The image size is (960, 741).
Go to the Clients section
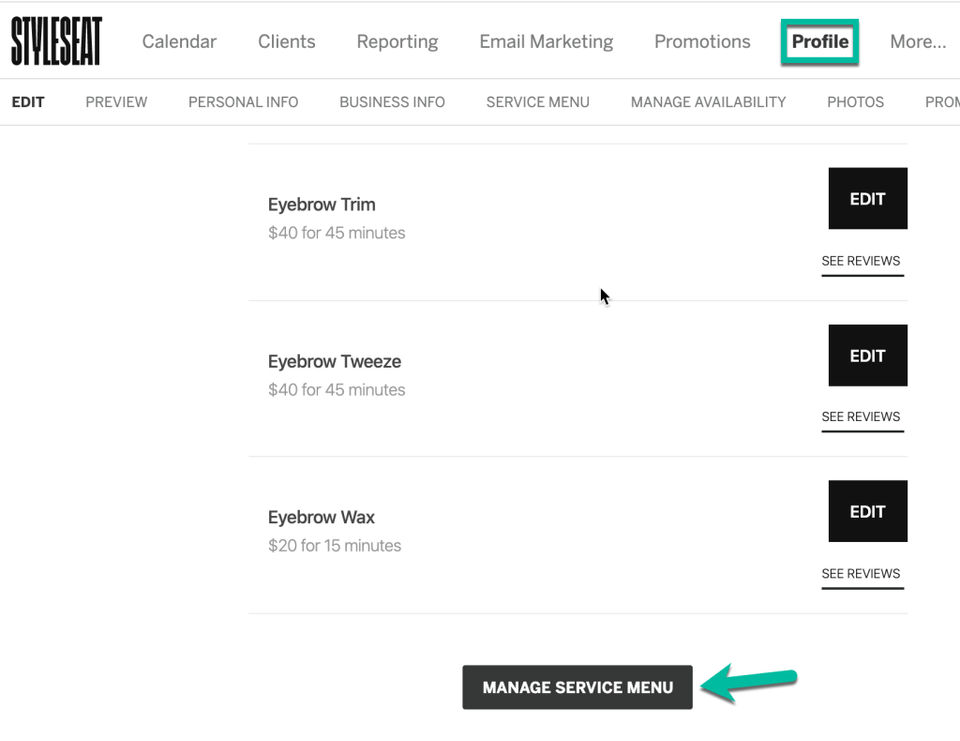(x=286, y=42)
